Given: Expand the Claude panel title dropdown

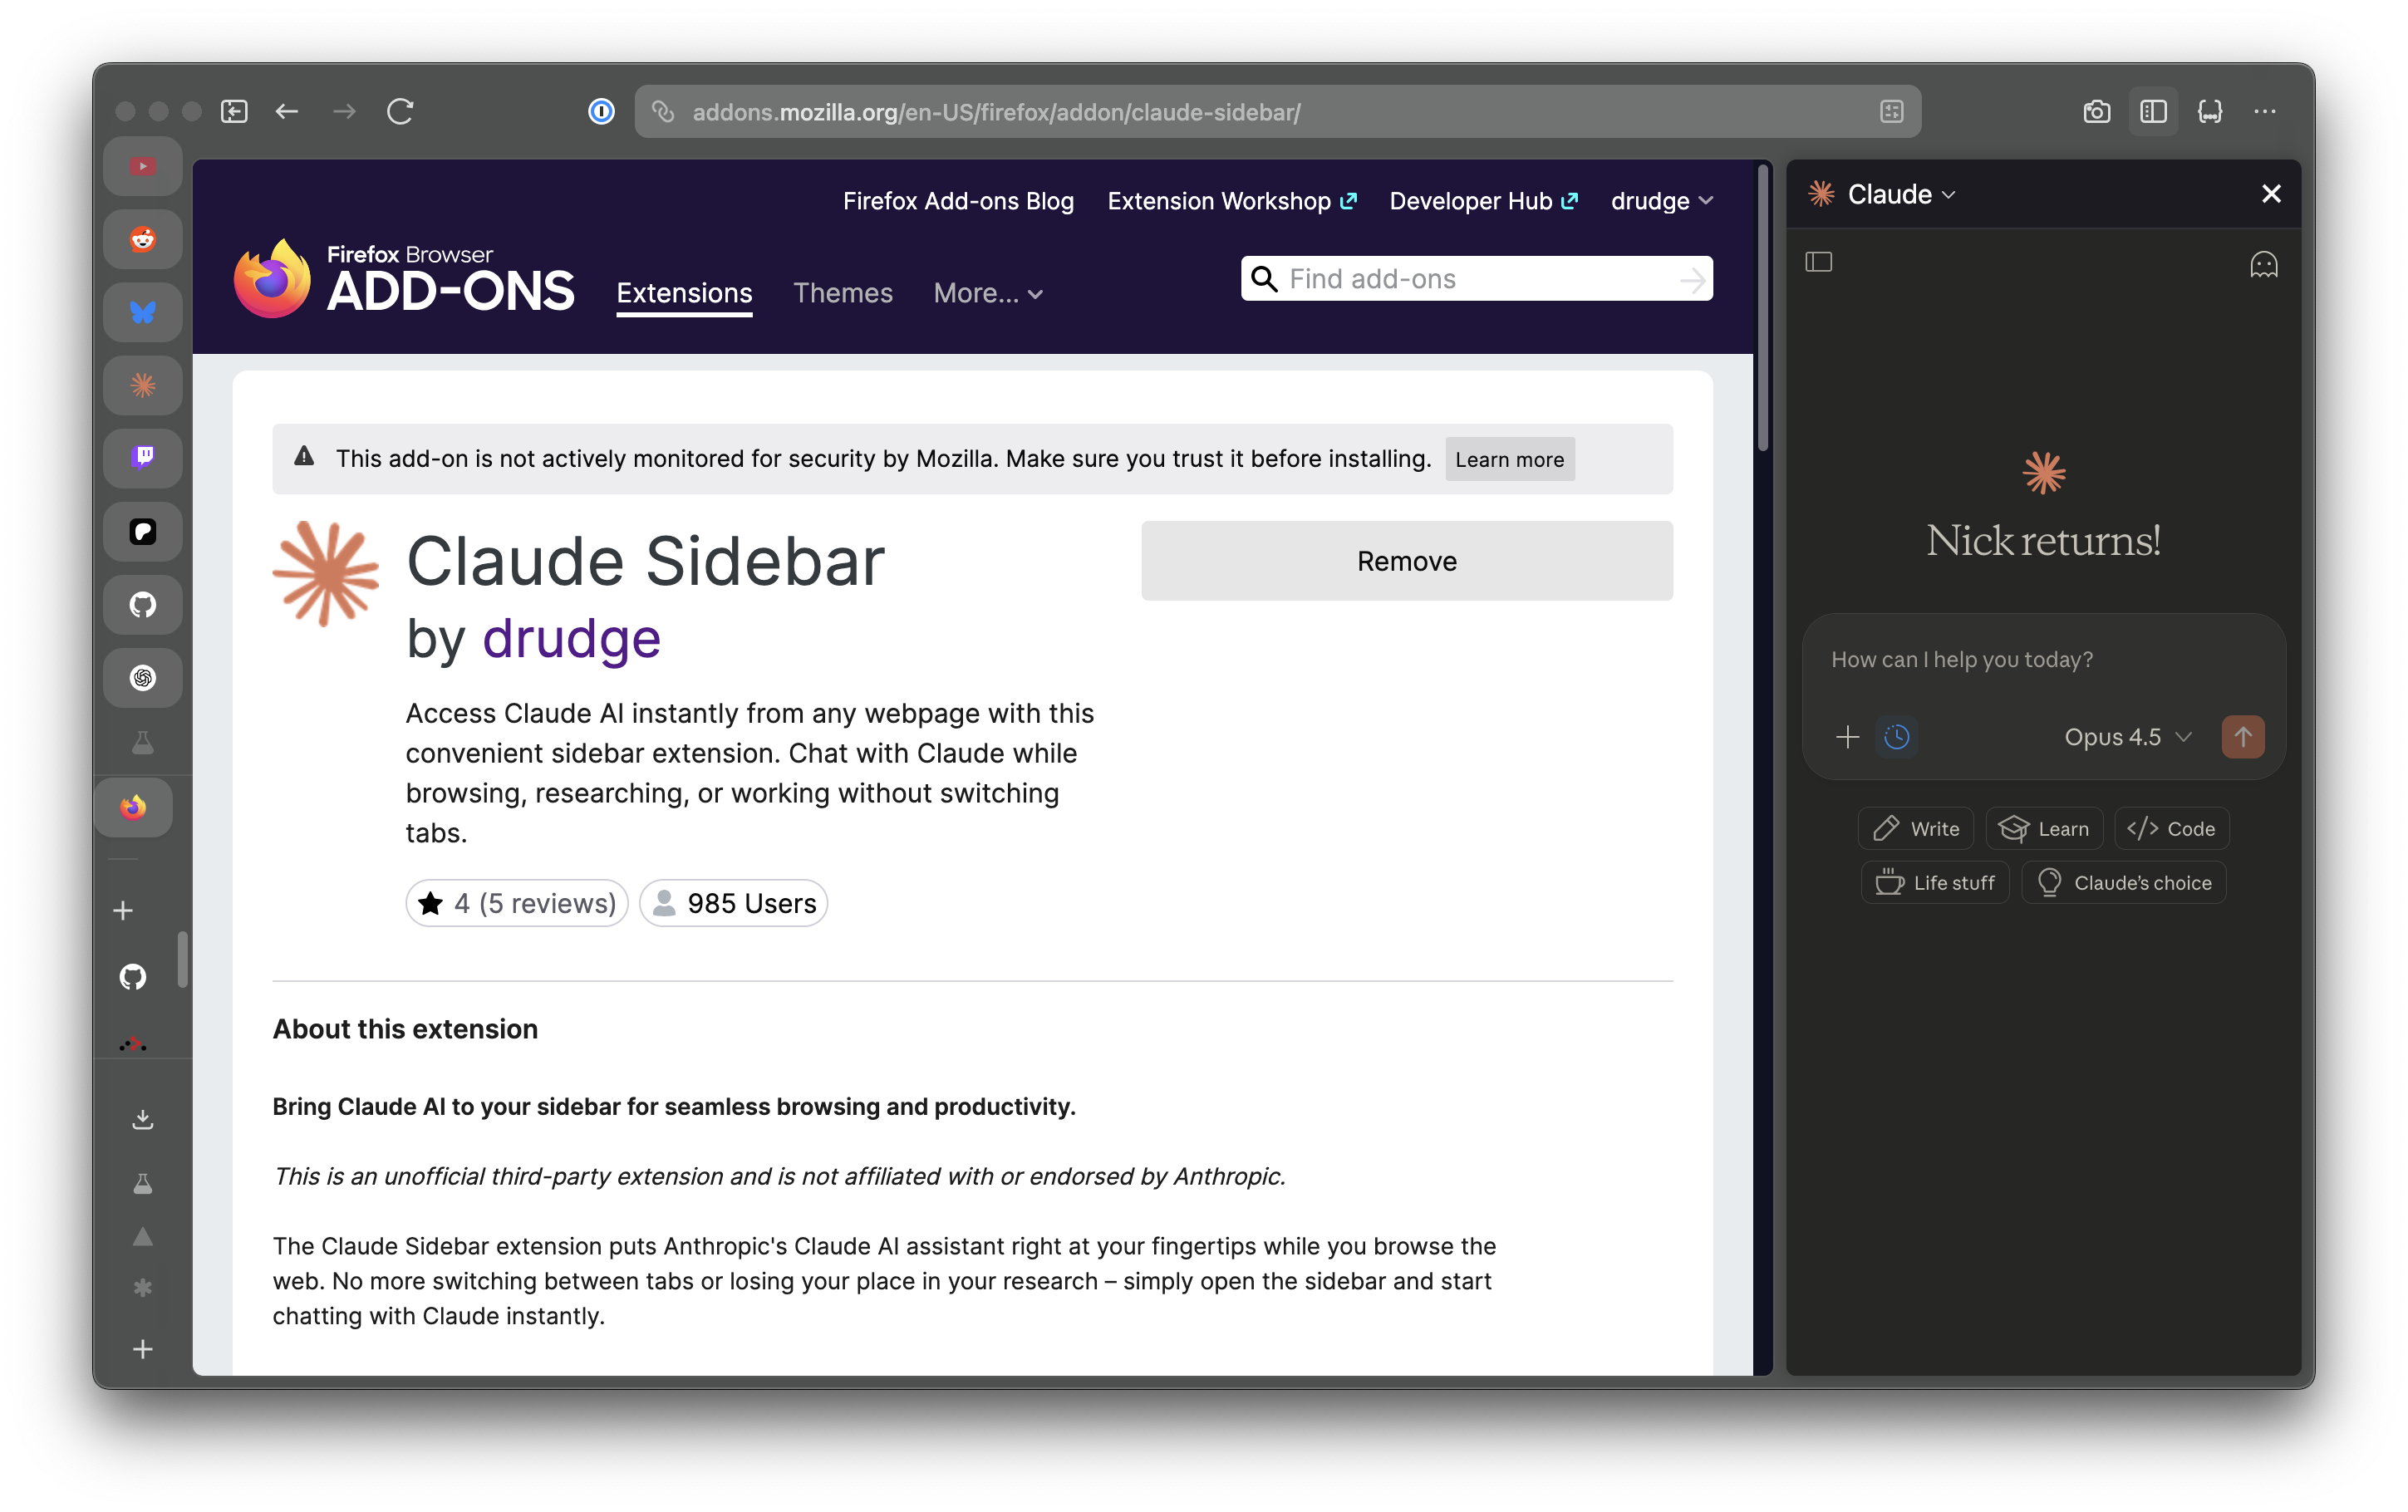Looking at the screenshot, I should [1900, 194].
